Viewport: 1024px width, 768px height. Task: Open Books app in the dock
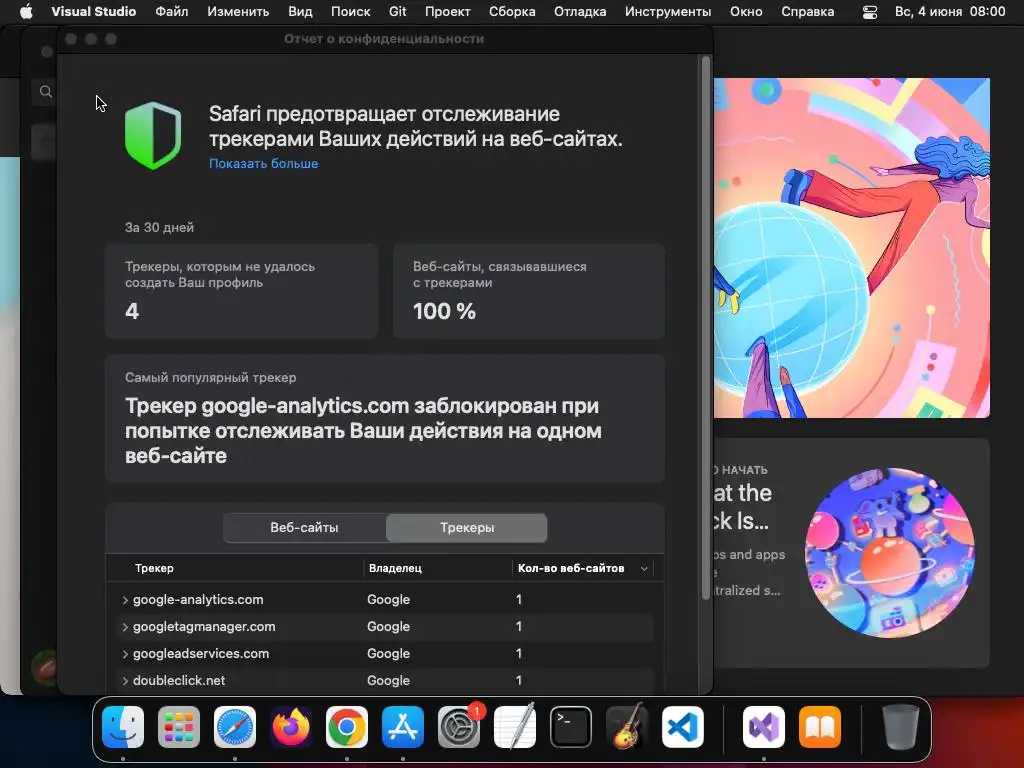(820, 727)
